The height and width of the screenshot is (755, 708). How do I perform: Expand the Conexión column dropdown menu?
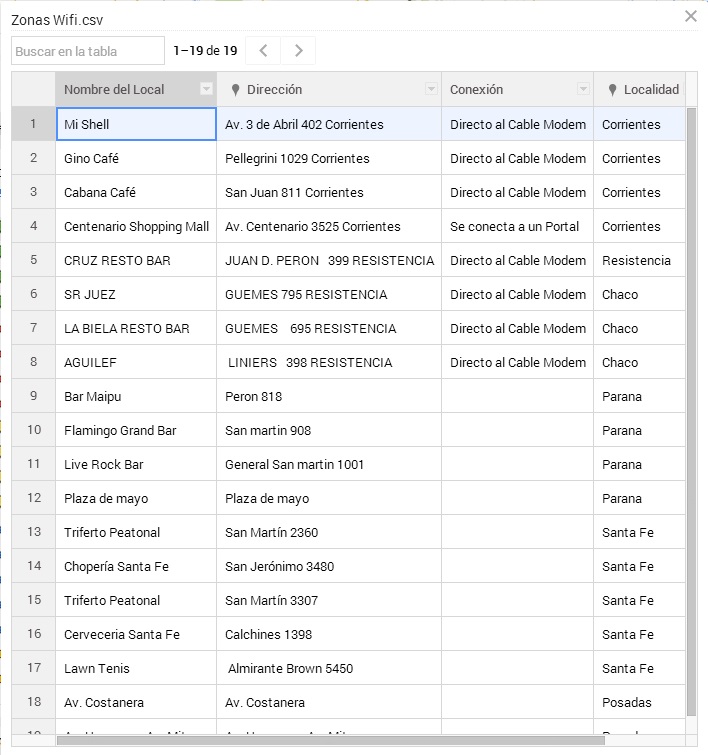583,89
